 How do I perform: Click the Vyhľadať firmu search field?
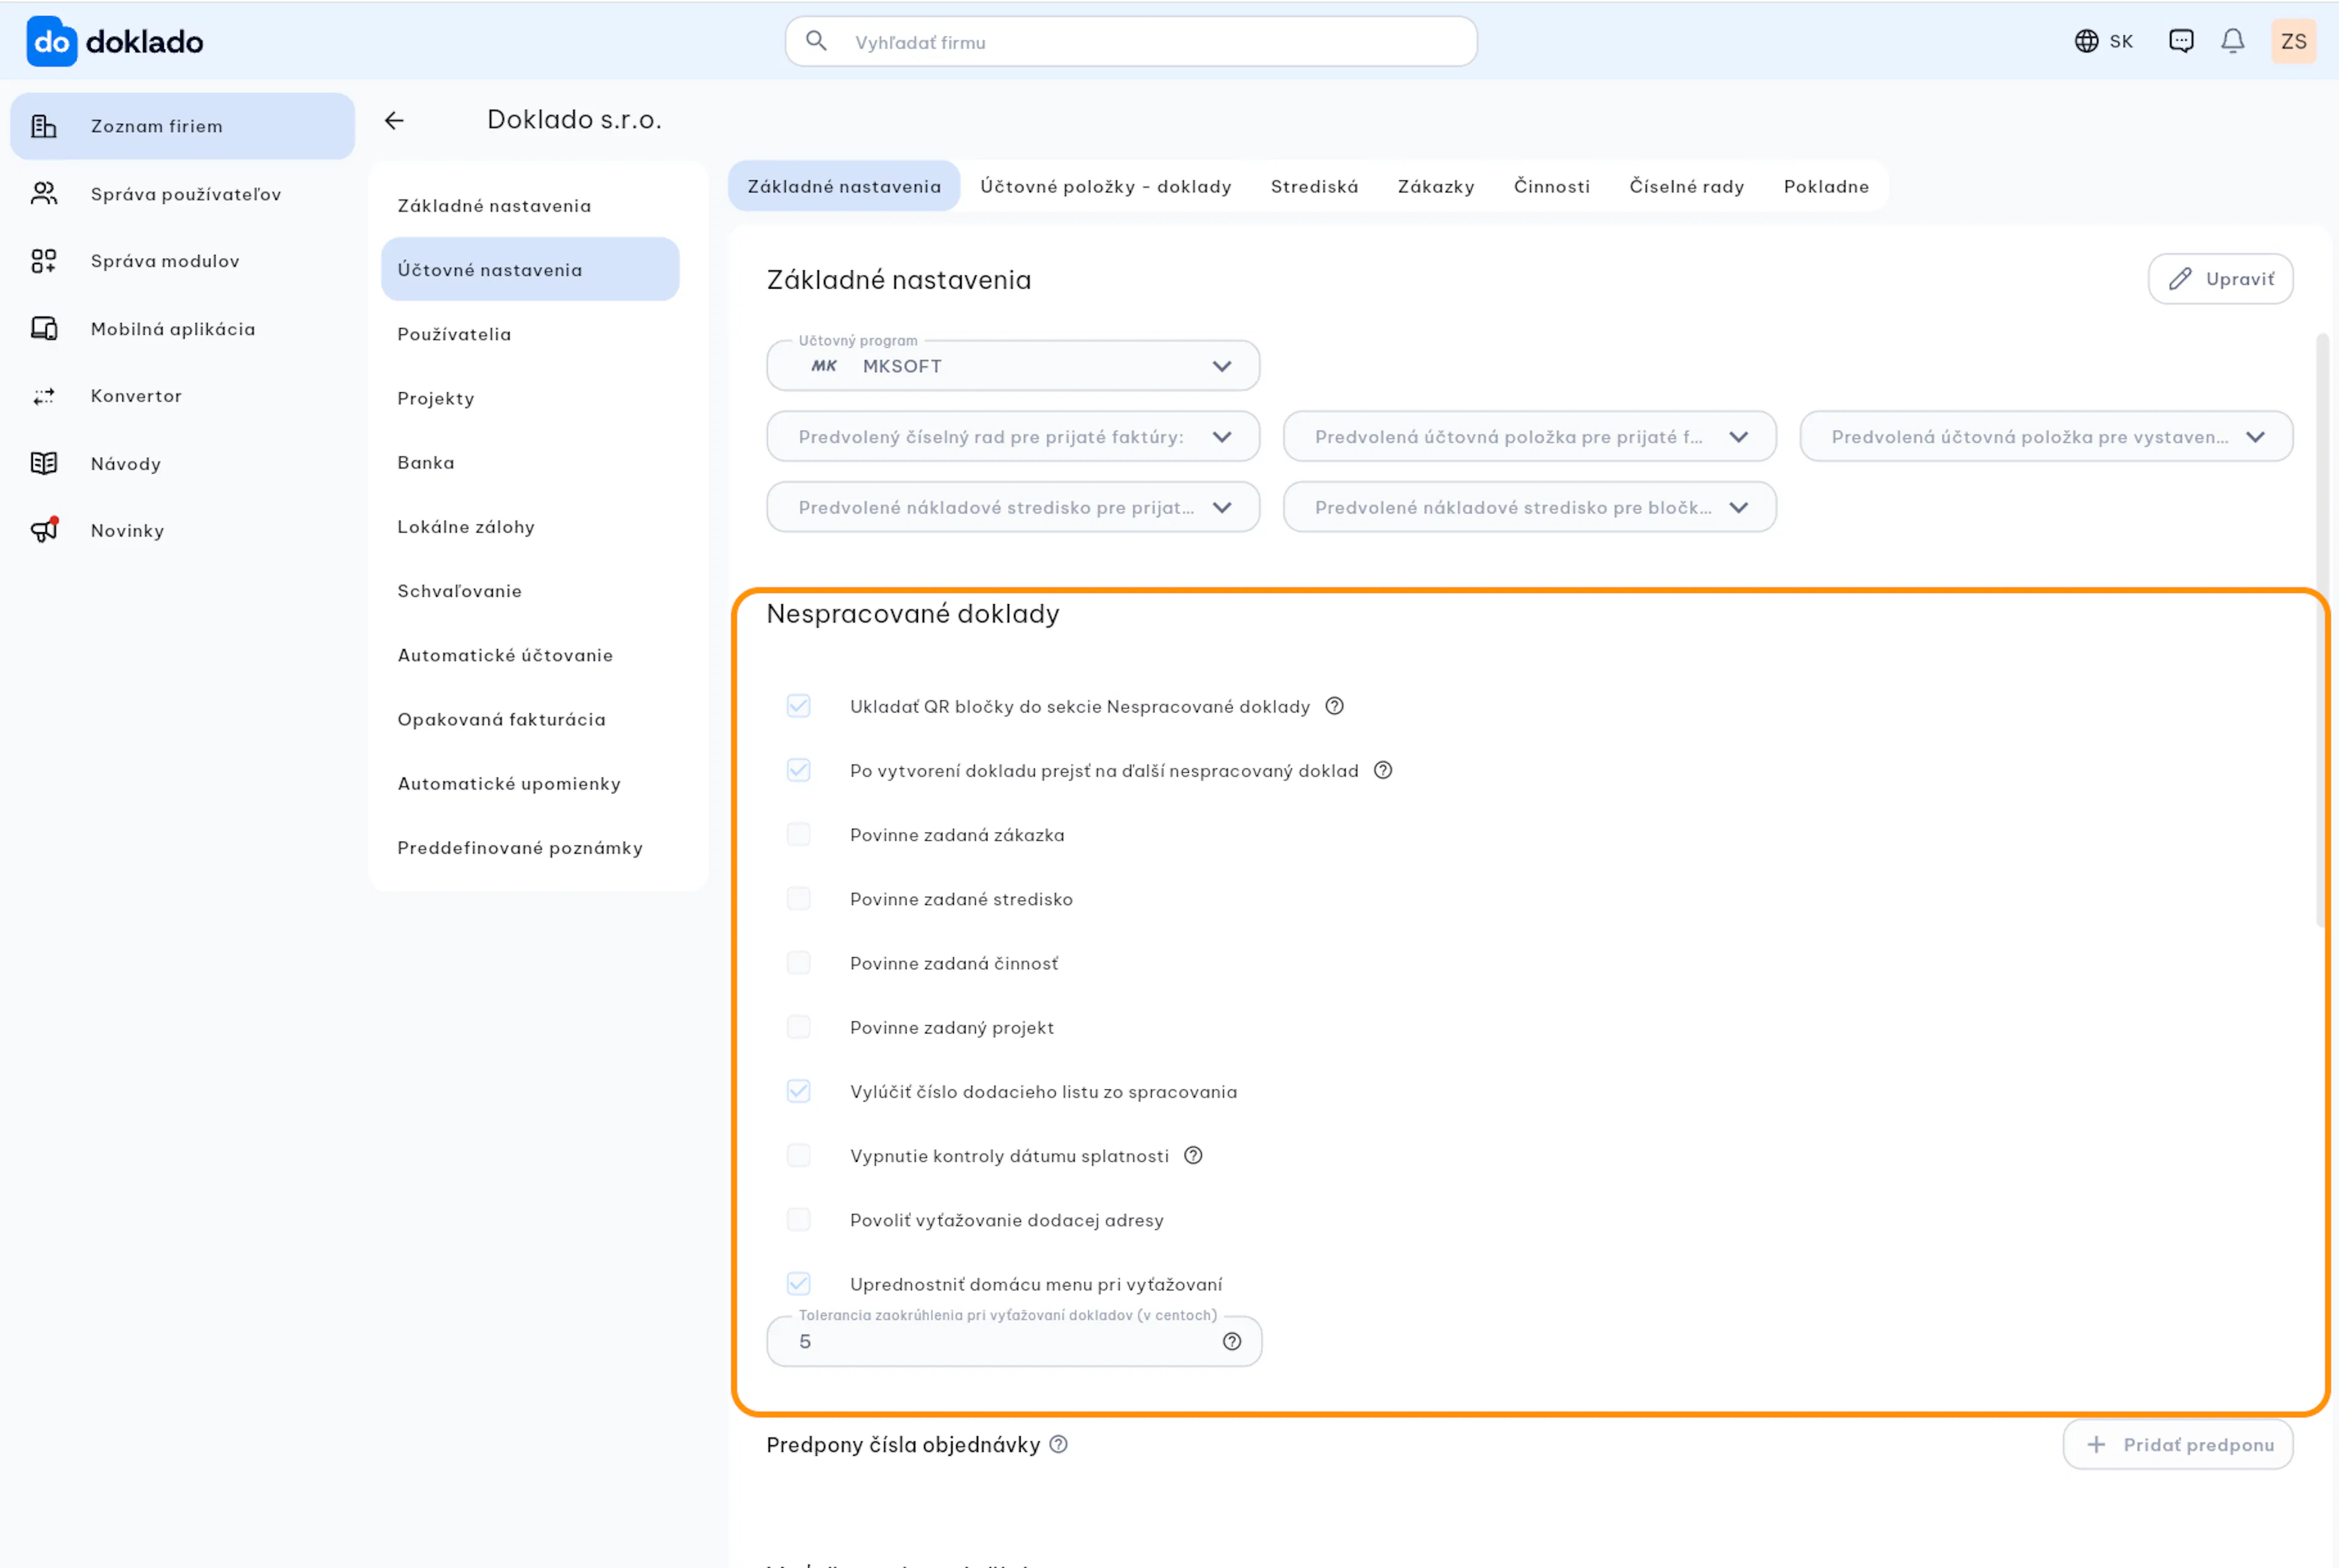1131,41
